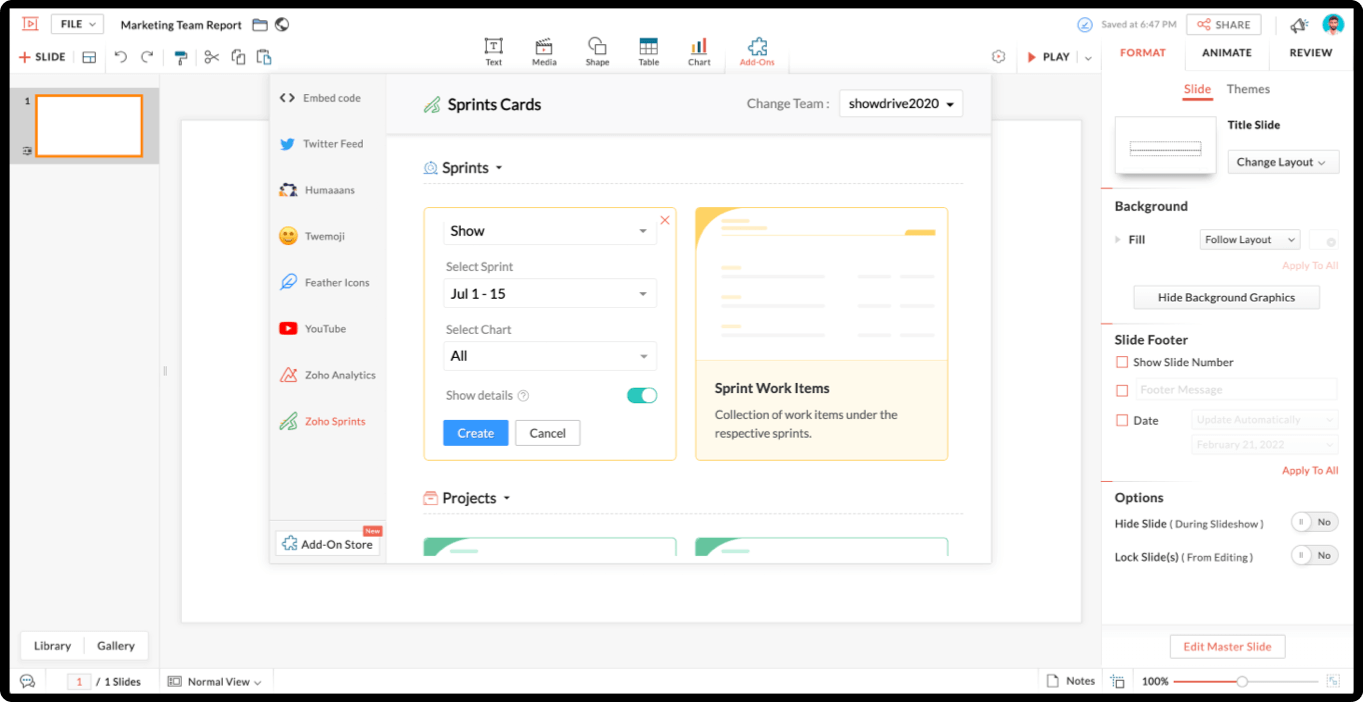Click the settings gear icon near Play

point(998,57)
